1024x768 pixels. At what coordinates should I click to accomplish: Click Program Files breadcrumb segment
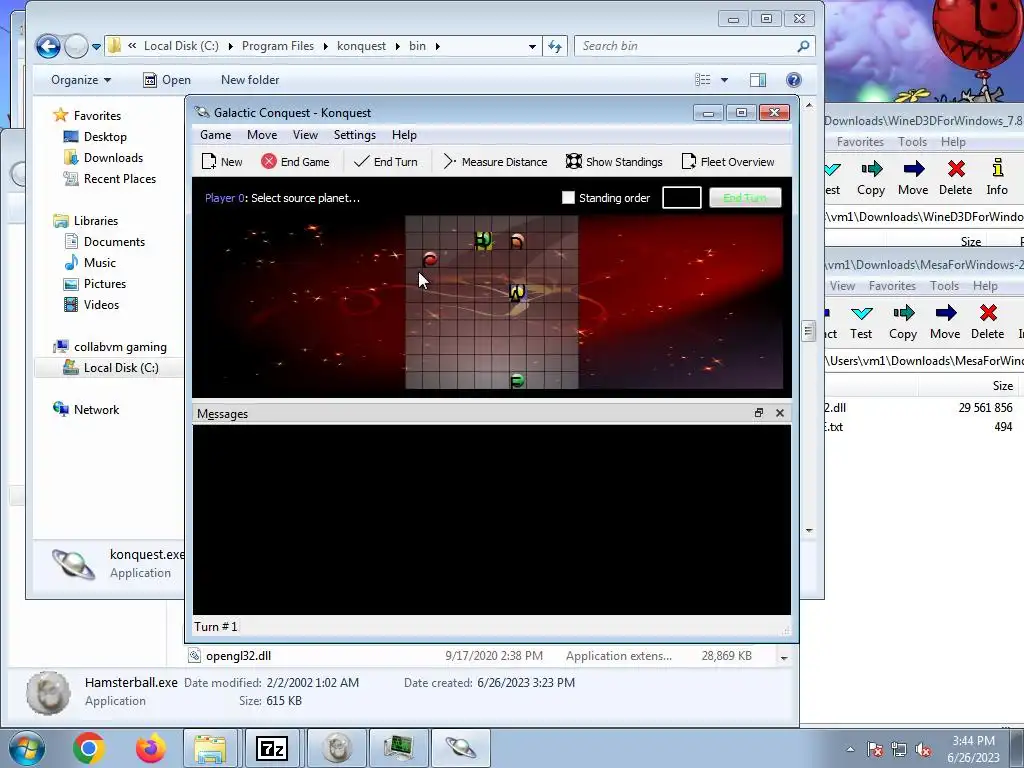[278, 46]
